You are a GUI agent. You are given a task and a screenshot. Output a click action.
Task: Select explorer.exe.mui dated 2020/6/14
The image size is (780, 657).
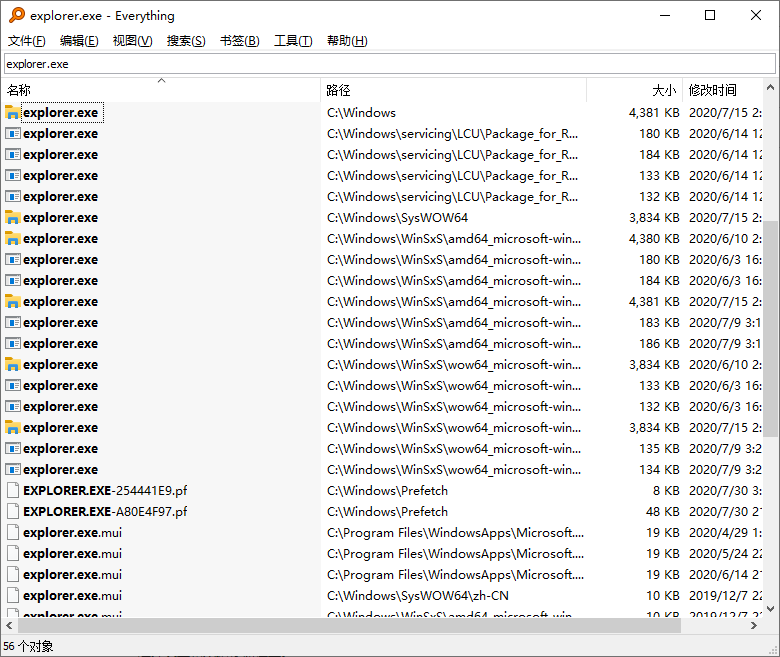[x=72, y=574]
